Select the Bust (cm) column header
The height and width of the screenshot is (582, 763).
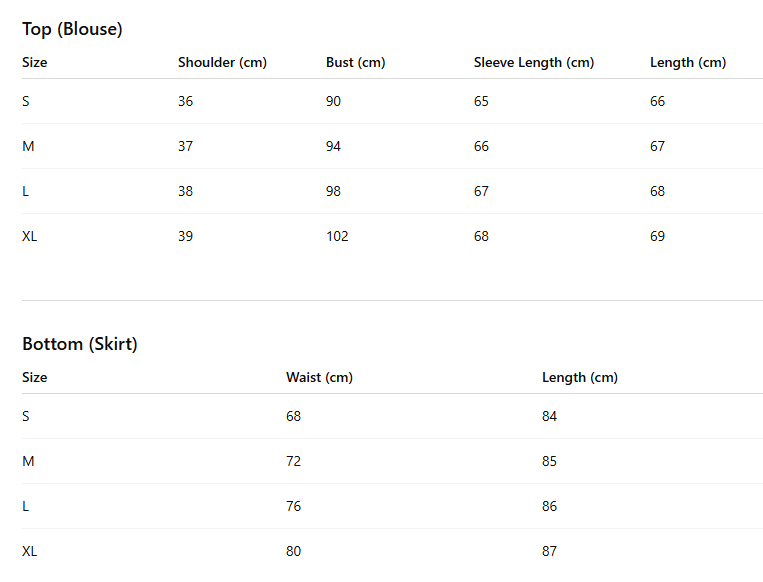coord(355,62)
